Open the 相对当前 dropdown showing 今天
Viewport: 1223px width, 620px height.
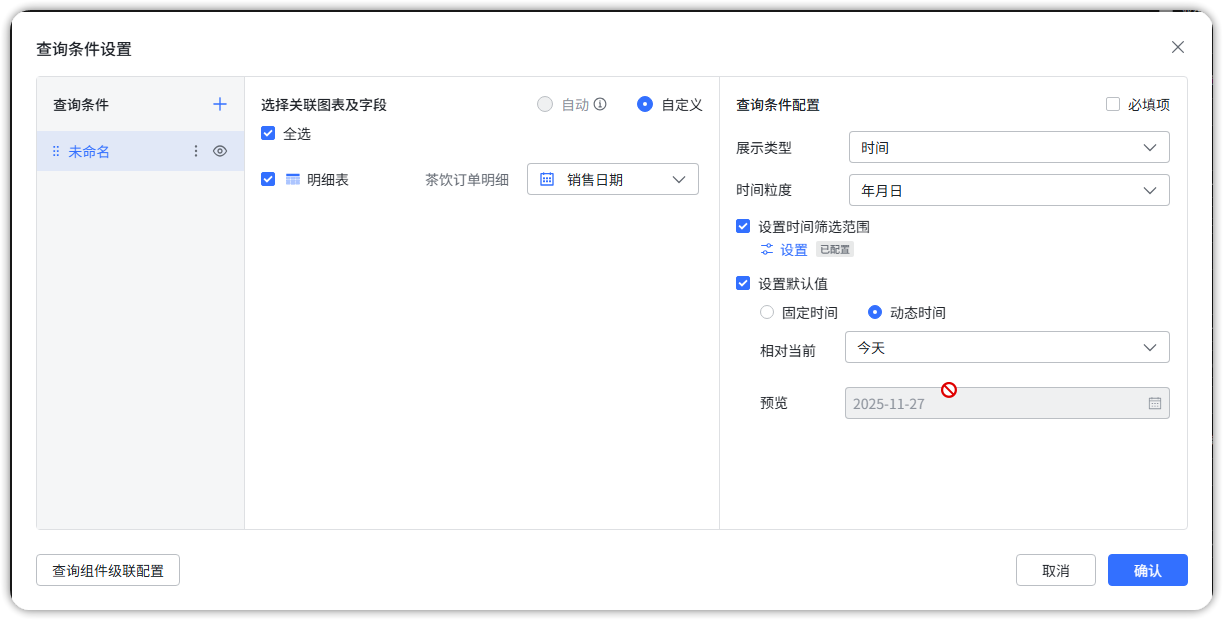click(1006, 348)
